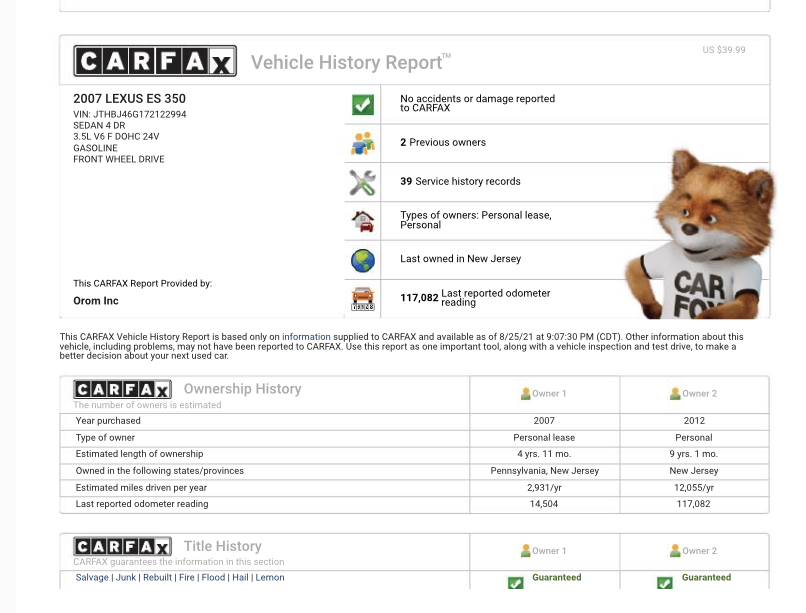Click Owner 2 year purchased value 2012

pyautogui.click(x=694, y=421)
